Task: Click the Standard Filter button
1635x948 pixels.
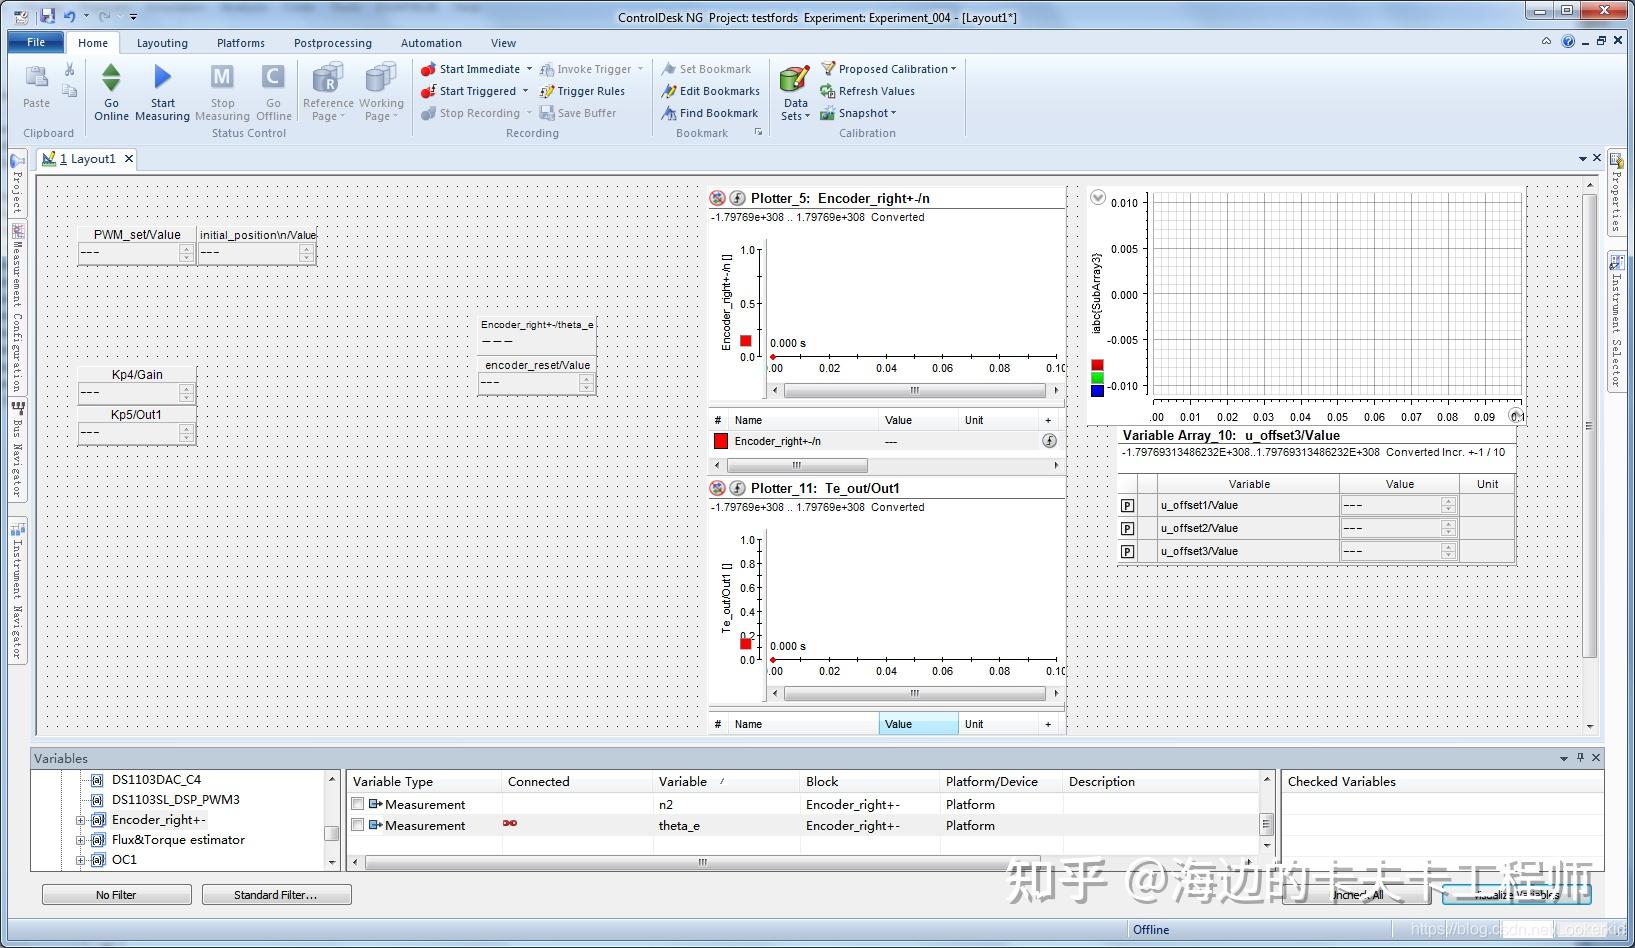Action: pyautogui.click(x=276, y=894)
